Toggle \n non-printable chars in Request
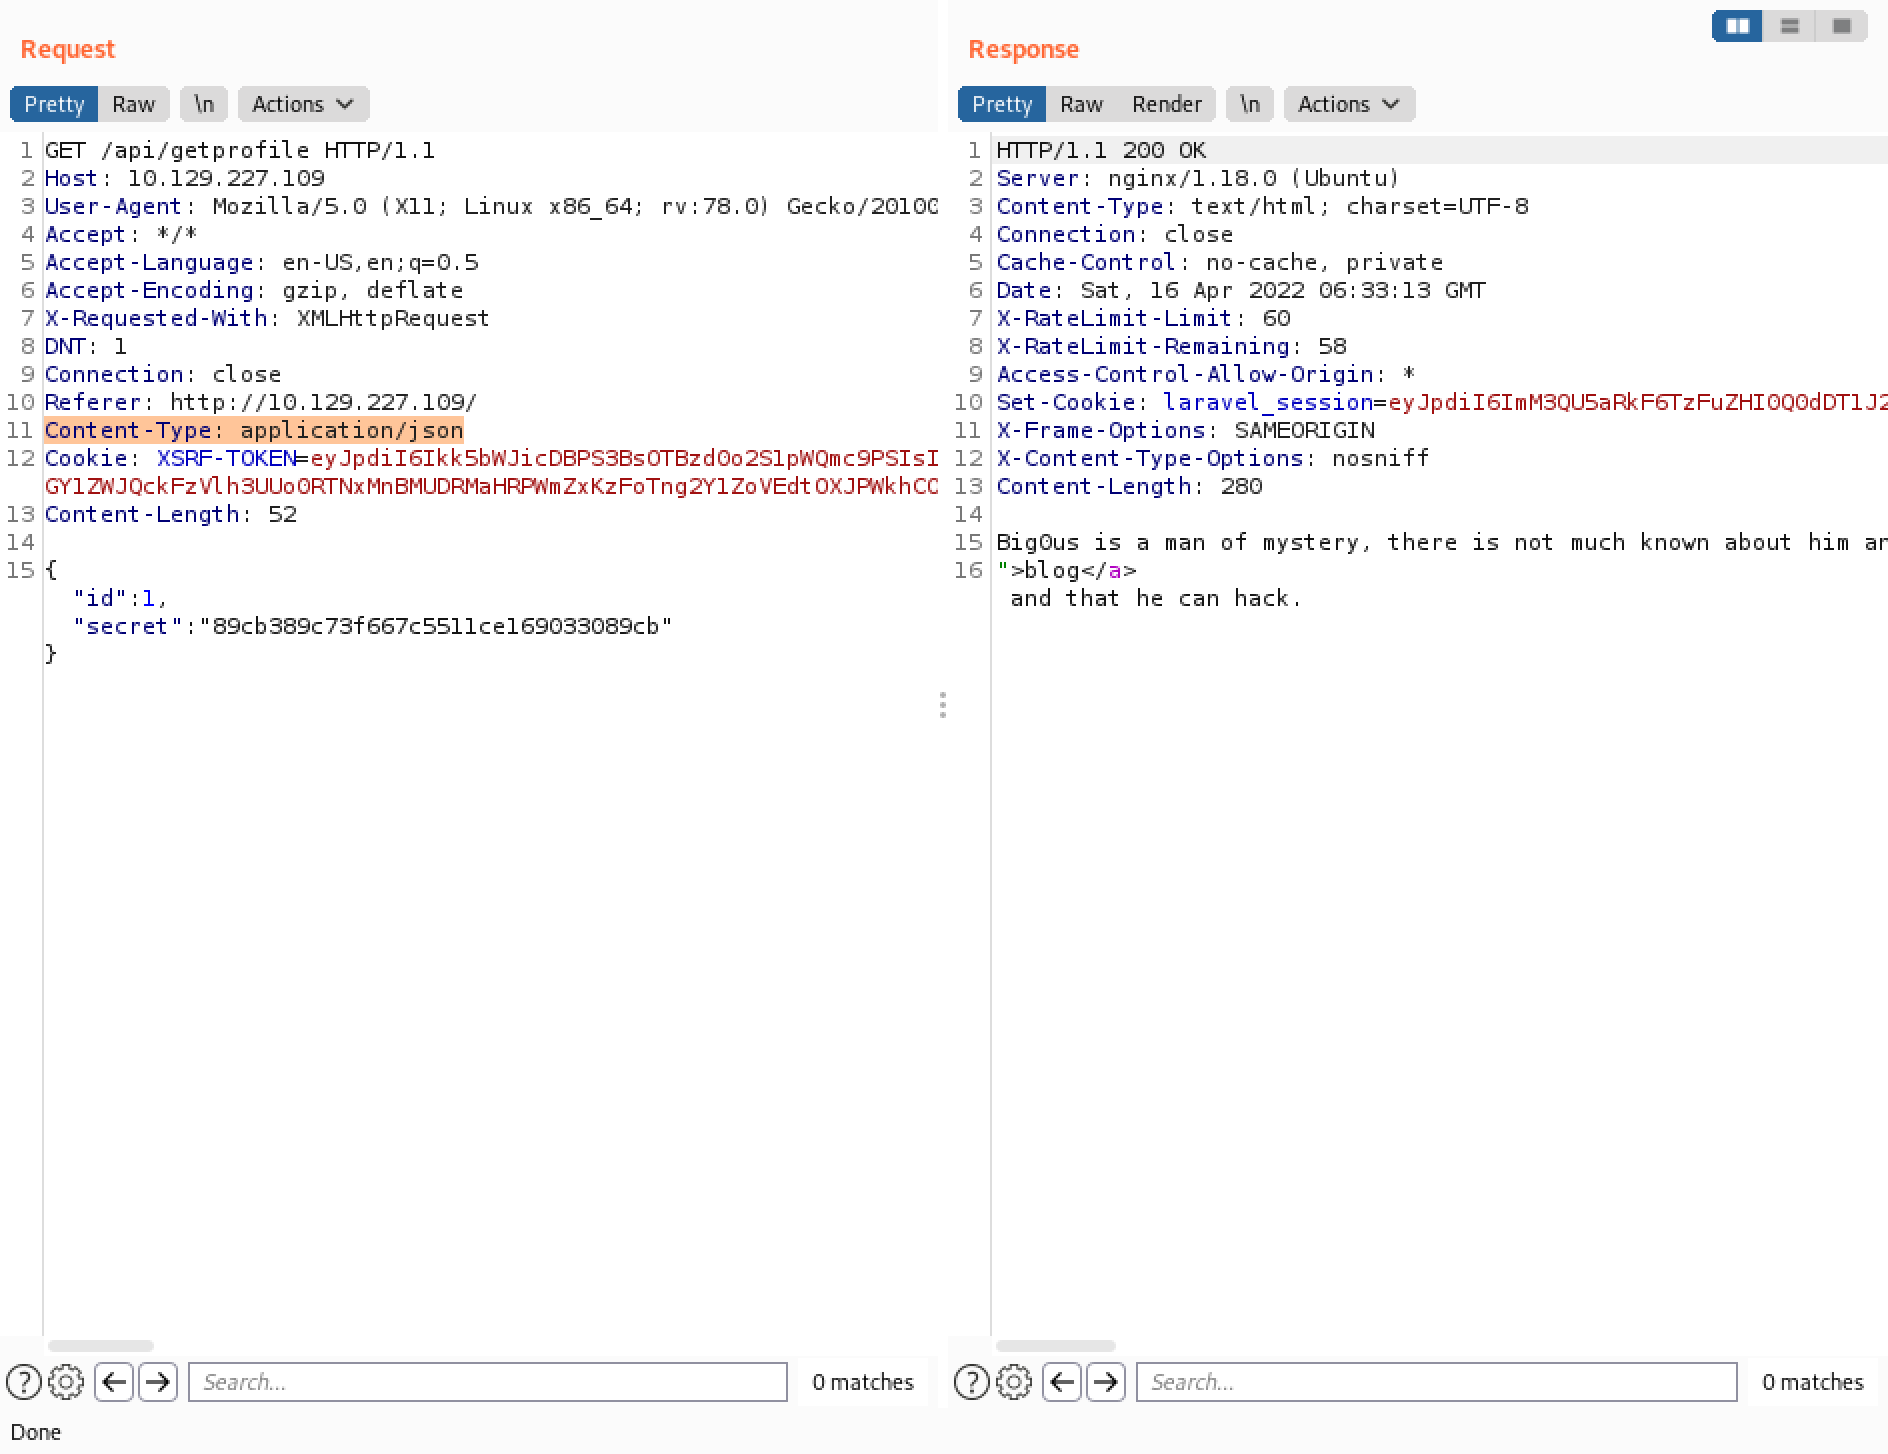This screenshot has width=1888, height=1454. pos(204,104)
